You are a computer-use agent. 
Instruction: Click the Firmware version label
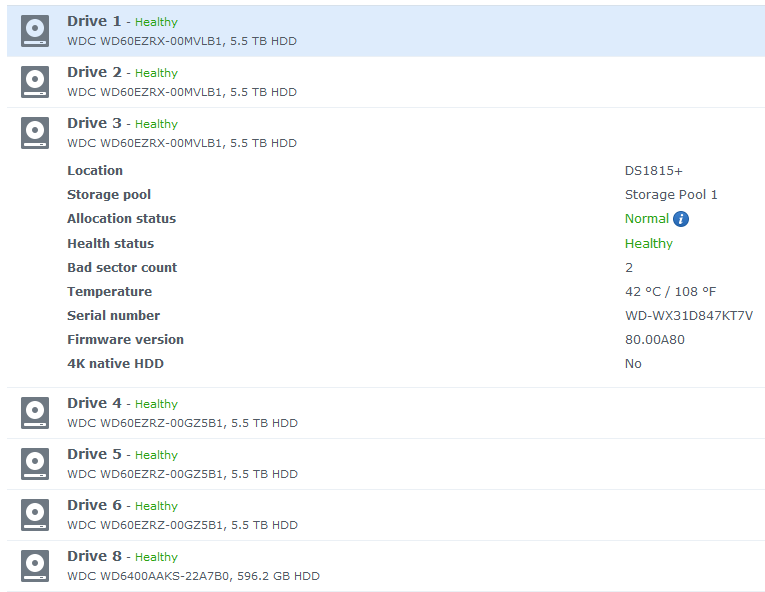pyautogui.click(x=125, y=339)
